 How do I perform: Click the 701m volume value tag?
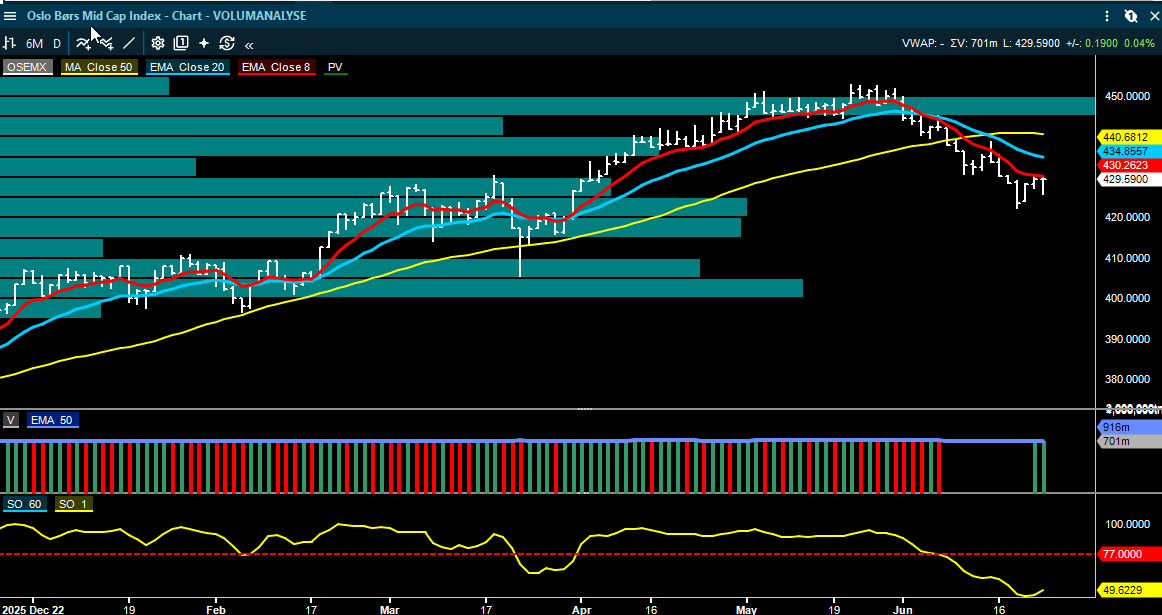pos(1128,442)
